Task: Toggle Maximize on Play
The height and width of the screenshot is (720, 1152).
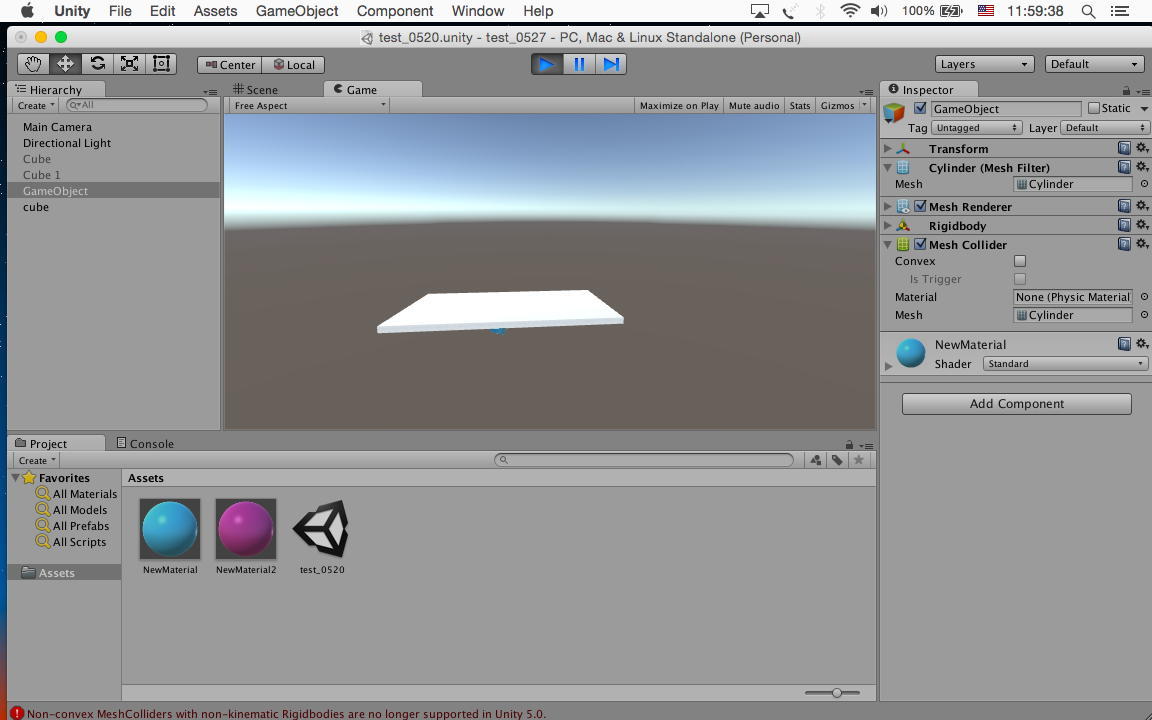Action: [679, 106]
